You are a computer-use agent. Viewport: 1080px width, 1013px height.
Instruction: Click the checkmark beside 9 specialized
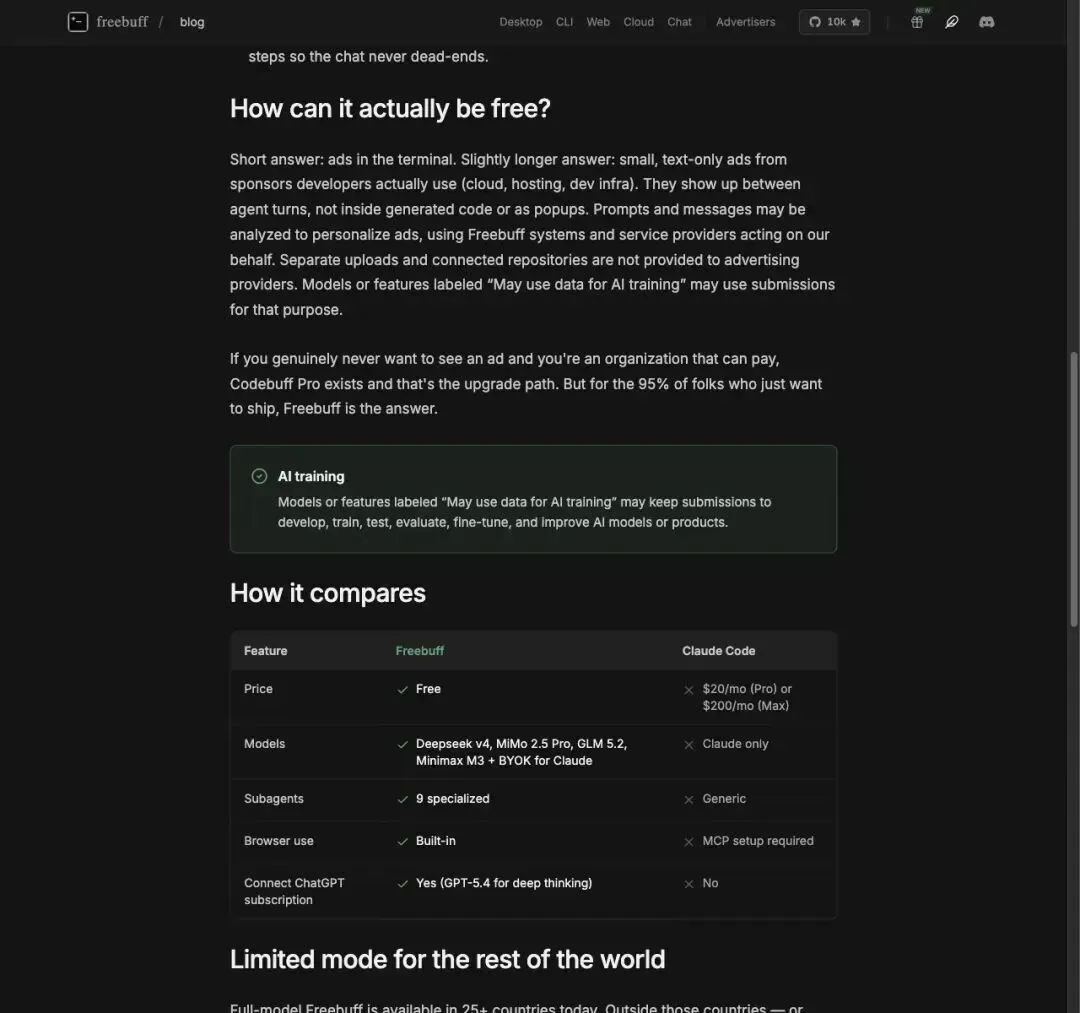403,800
